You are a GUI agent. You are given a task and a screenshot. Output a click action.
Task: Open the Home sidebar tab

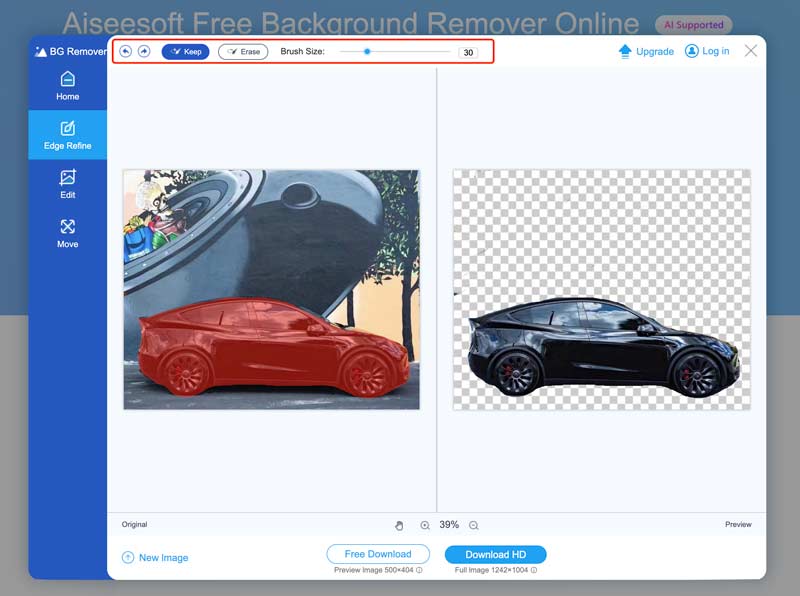click(67, 86)
